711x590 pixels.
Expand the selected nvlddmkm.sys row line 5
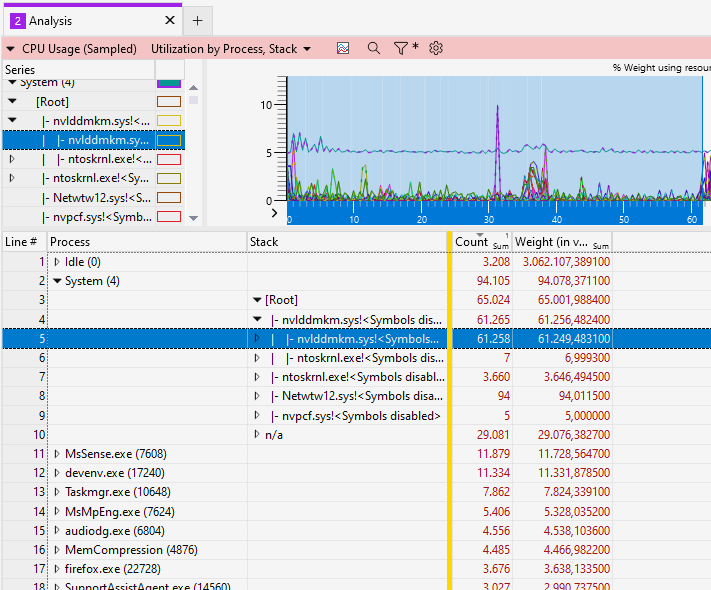pyautogui.click(x=257, y=338)
